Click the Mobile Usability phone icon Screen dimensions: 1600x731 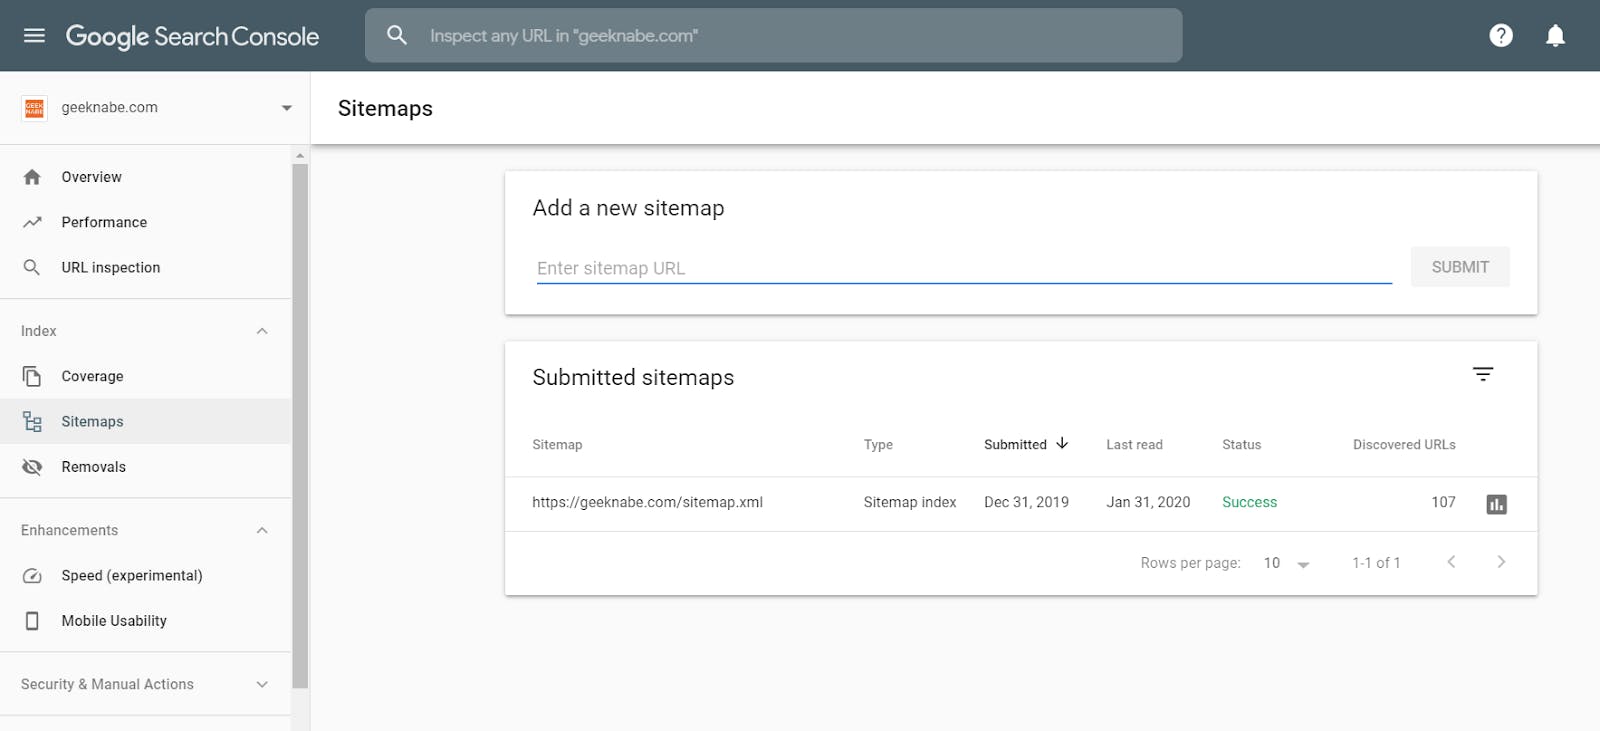point(32,621)
